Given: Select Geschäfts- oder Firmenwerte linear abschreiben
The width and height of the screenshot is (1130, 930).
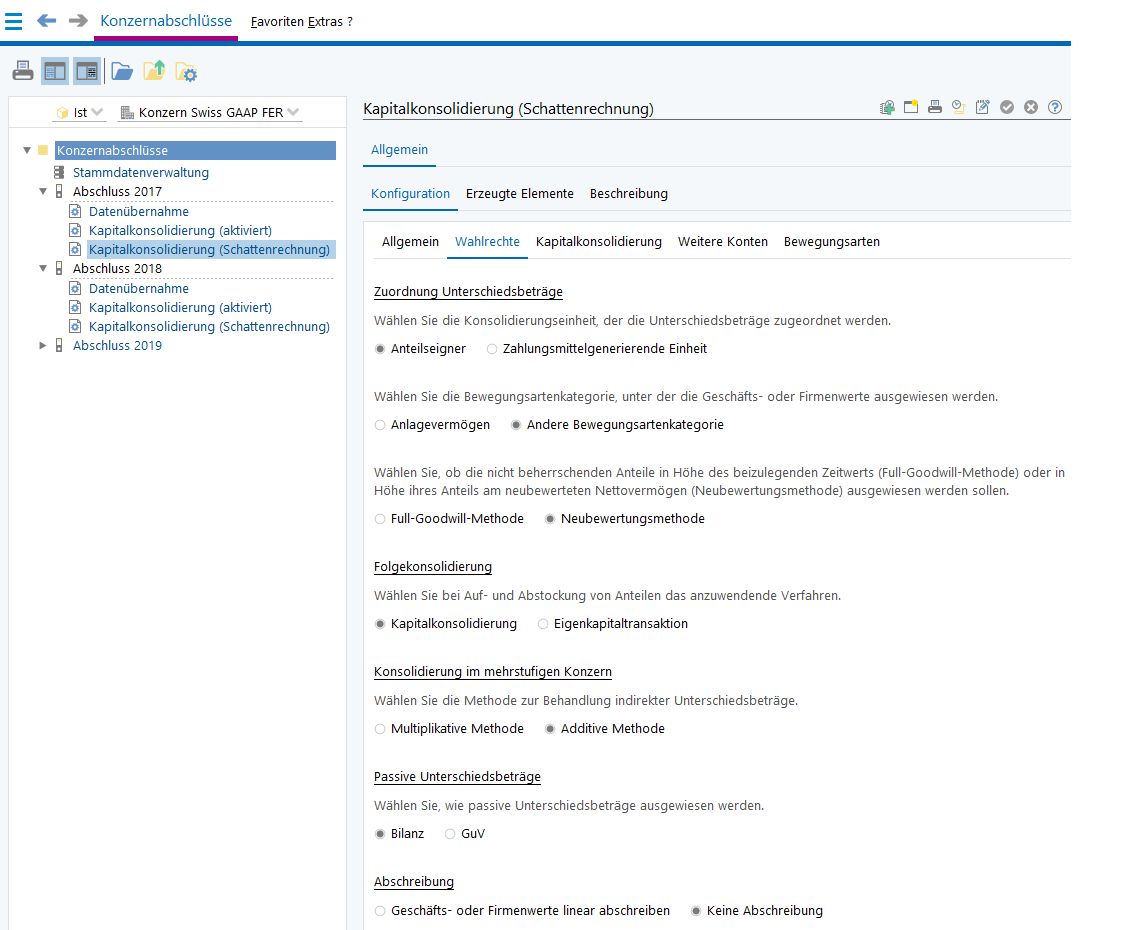Looking at the screenshot, I should [380, 911].
